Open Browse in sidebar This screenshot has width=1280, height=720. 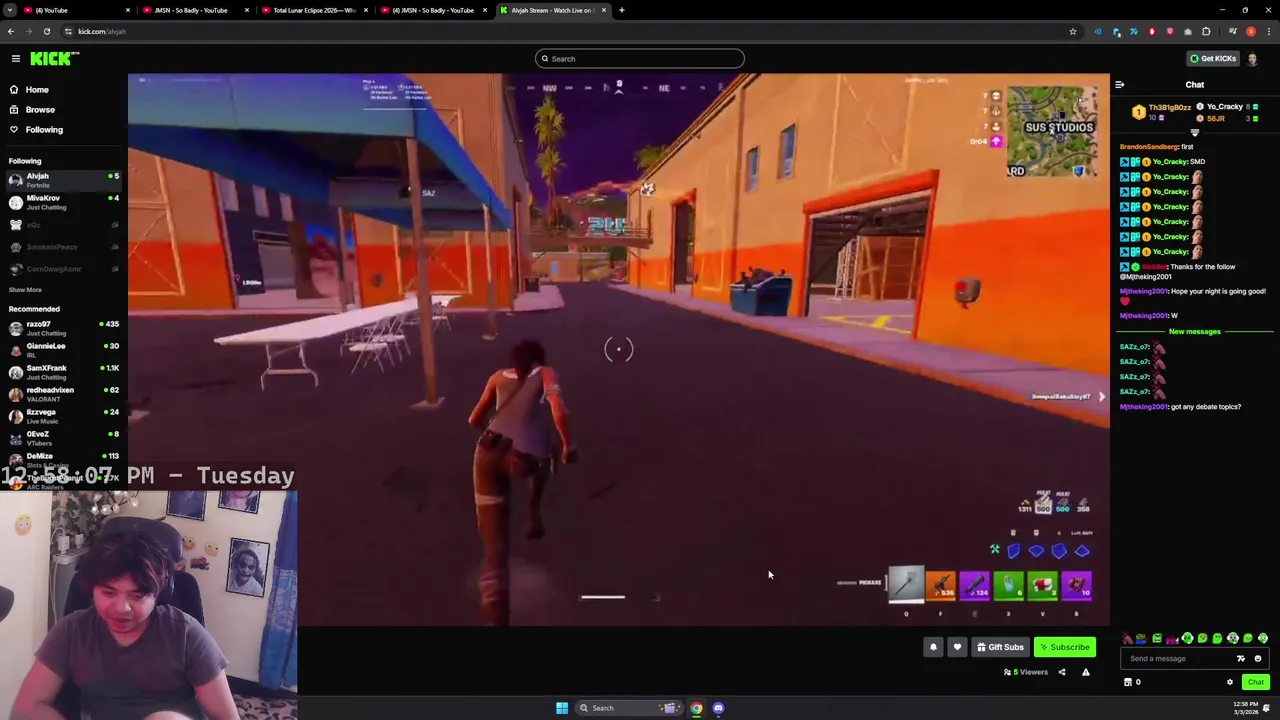click(x=40, y=110)
